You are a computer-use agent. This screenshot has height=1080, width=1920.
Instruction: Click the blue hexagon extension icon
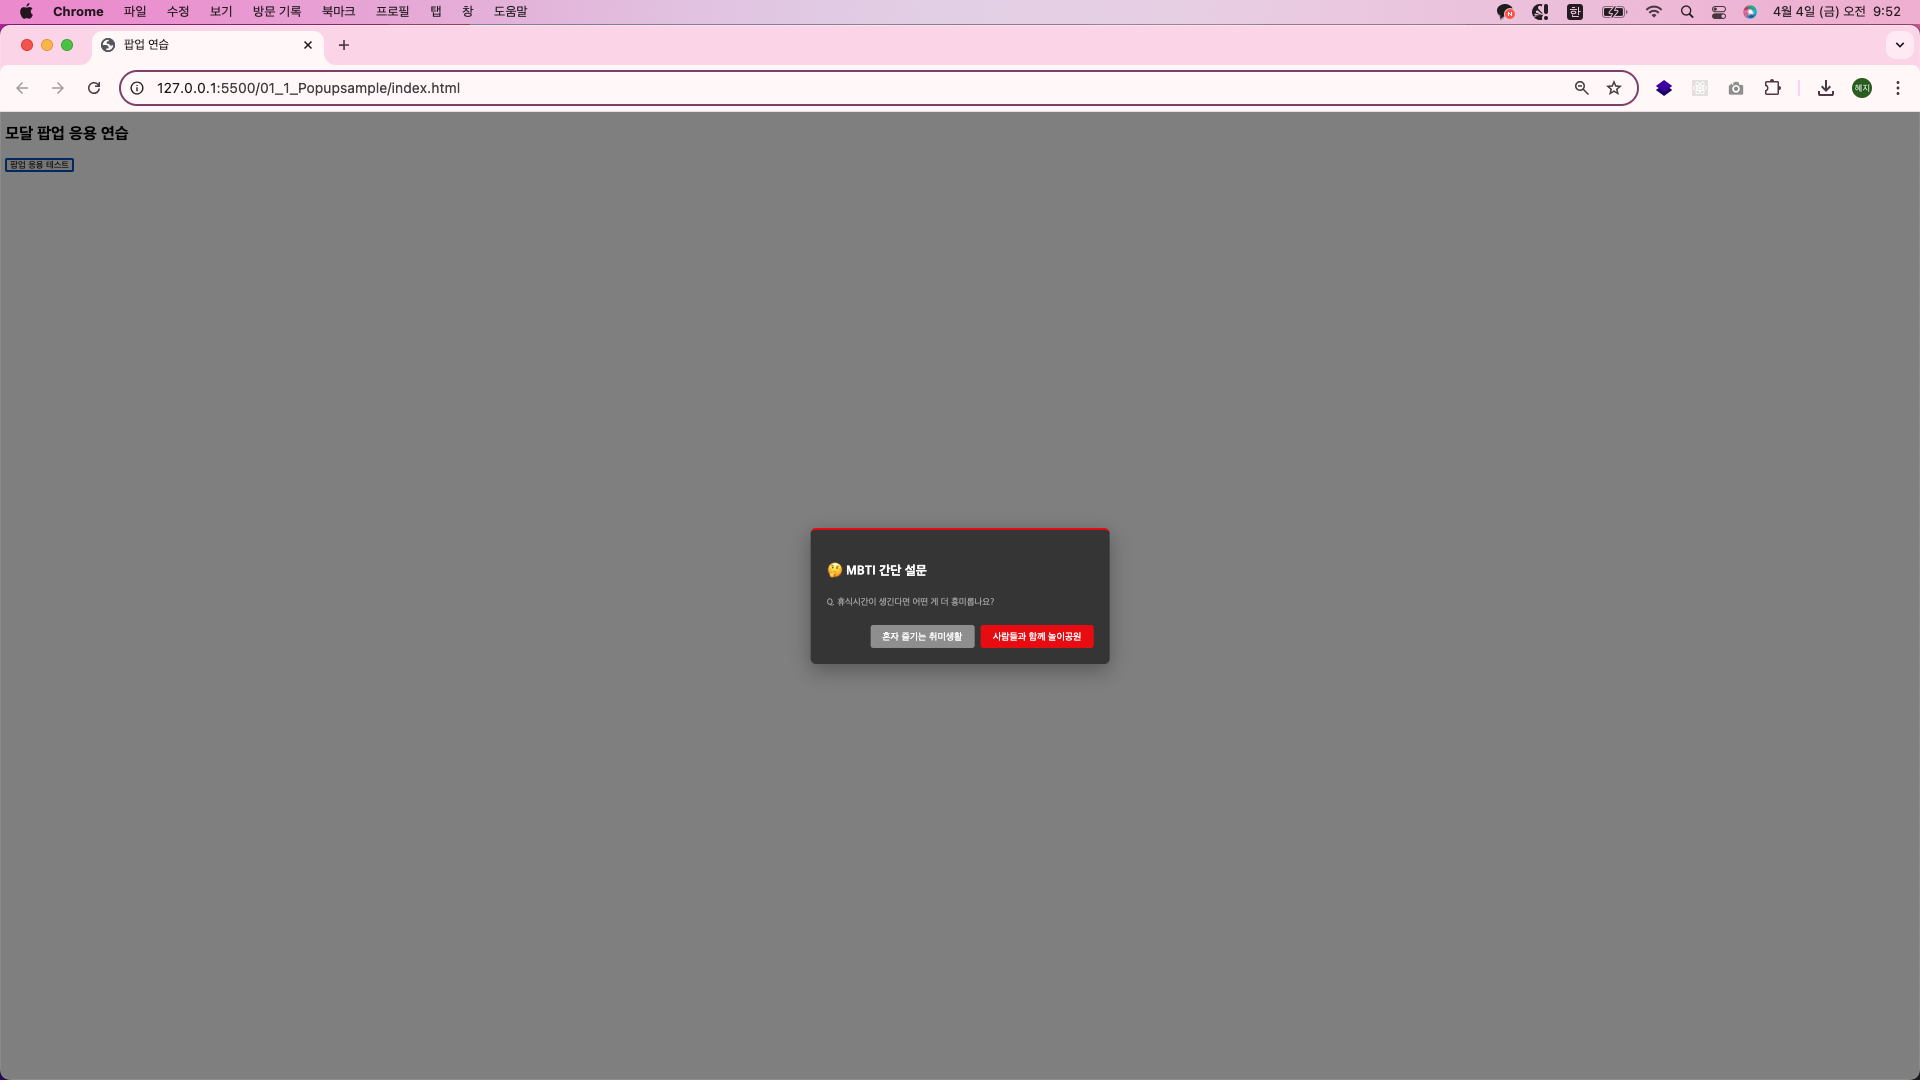click(1664, 88)
